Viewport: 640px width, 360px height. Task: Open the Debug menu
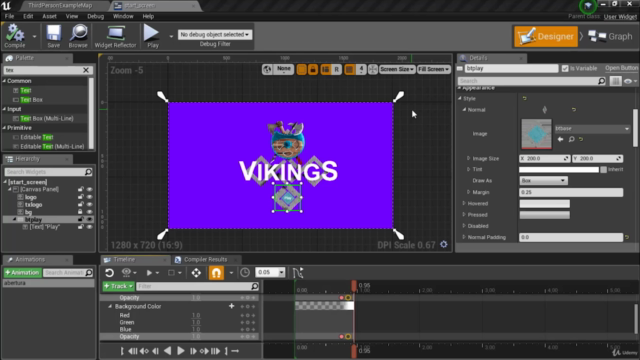(x=96, y=16)
